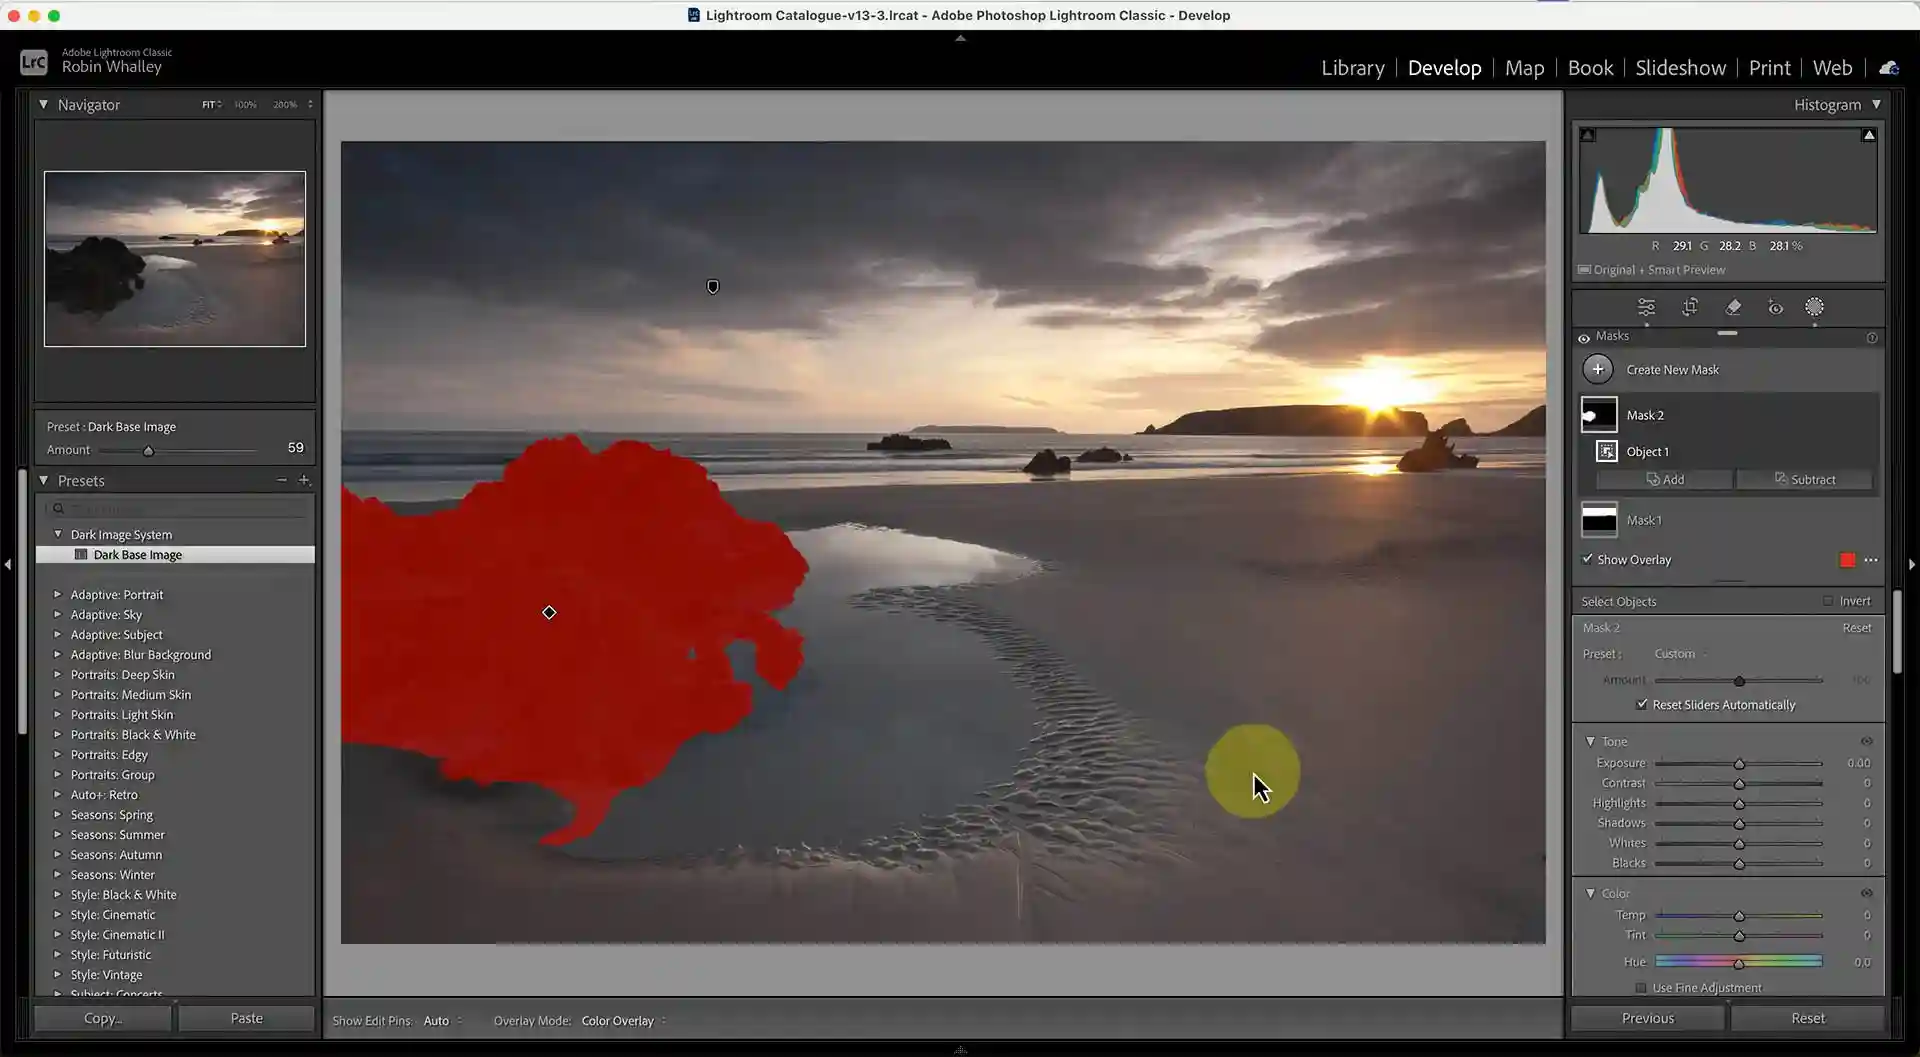The height and width of the screenshot is (1057, 1920).
Task: Expand the Style: Cinematic preset group
Action: (x=58, y=914)
